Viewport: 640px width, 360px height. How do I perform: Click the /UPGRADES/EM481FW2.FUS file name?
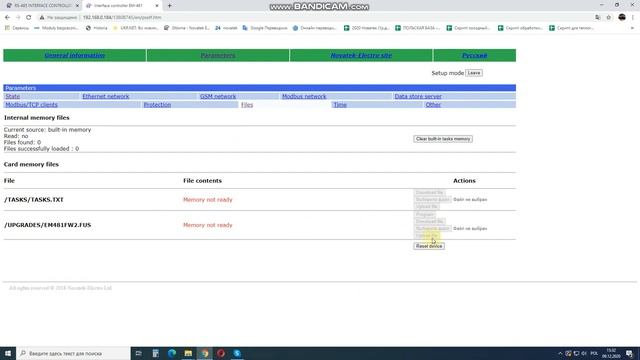(48, 225)
